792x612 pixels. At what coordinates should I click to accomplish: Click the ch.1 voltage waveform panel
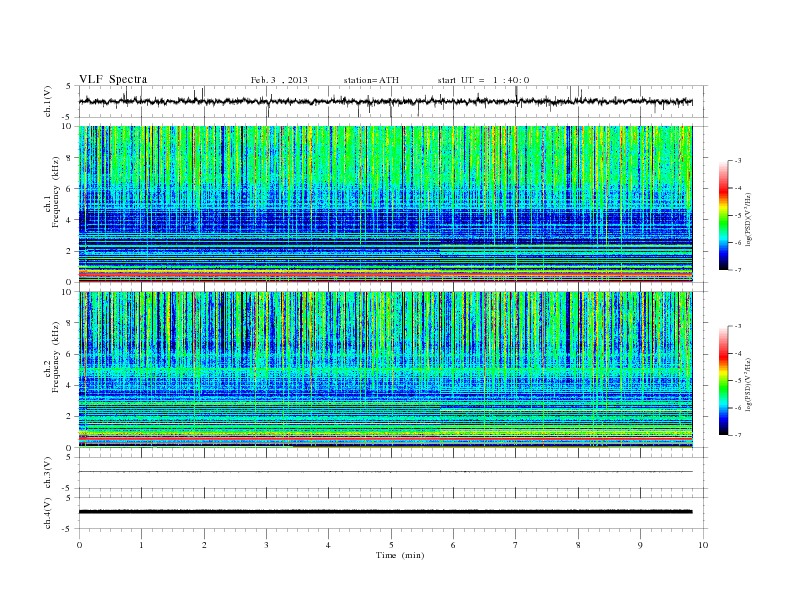pos(393,101)
